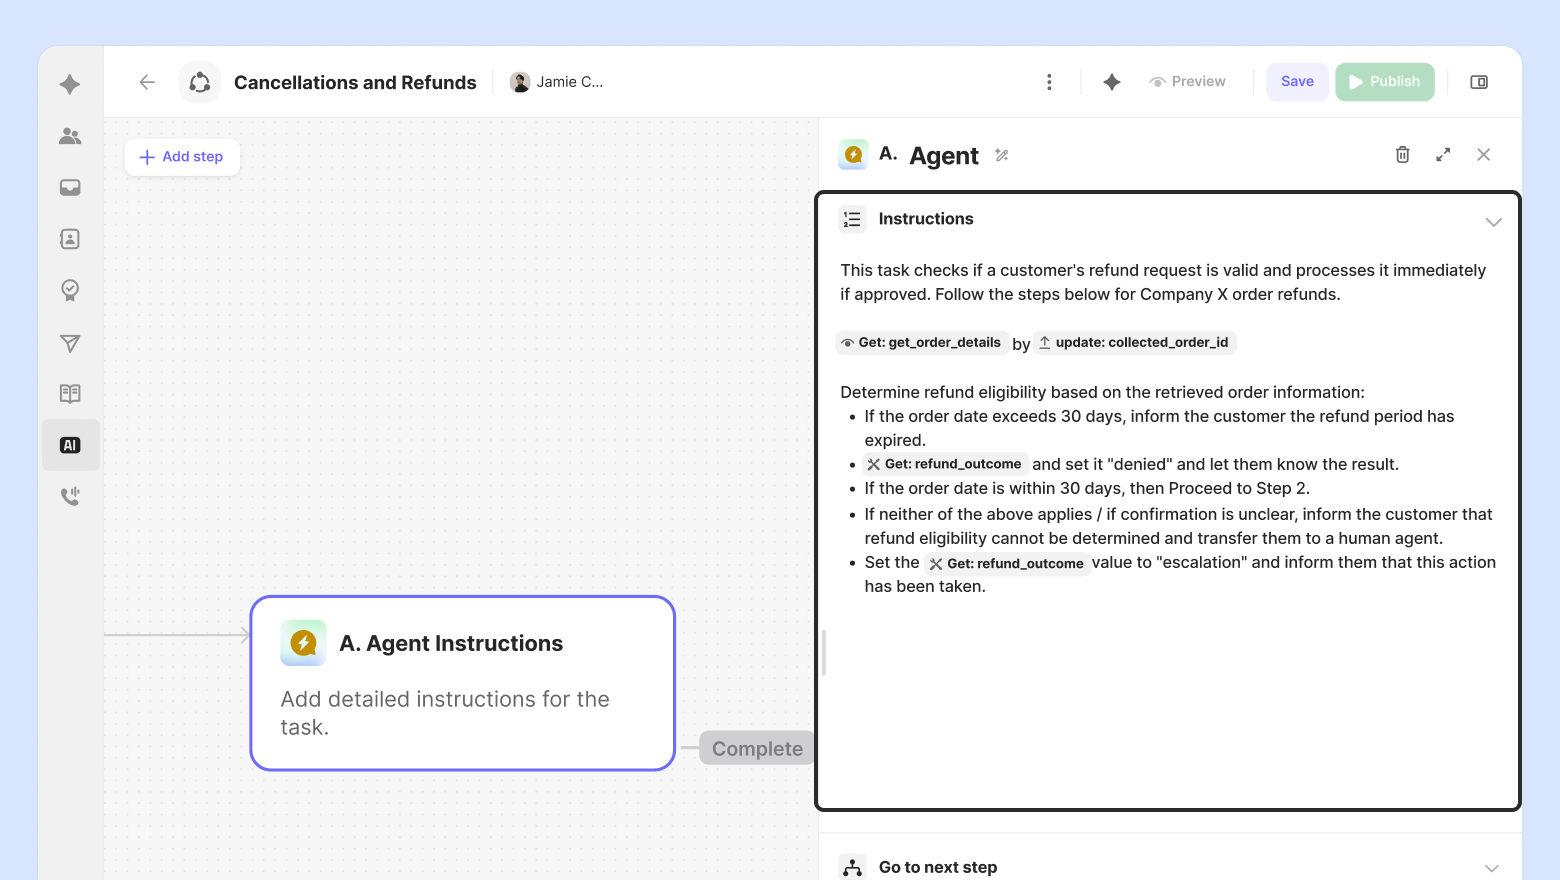
Task: Click 'Determine refund eligibility' line
Action: pyautogui.click(x=1102, y=392)
